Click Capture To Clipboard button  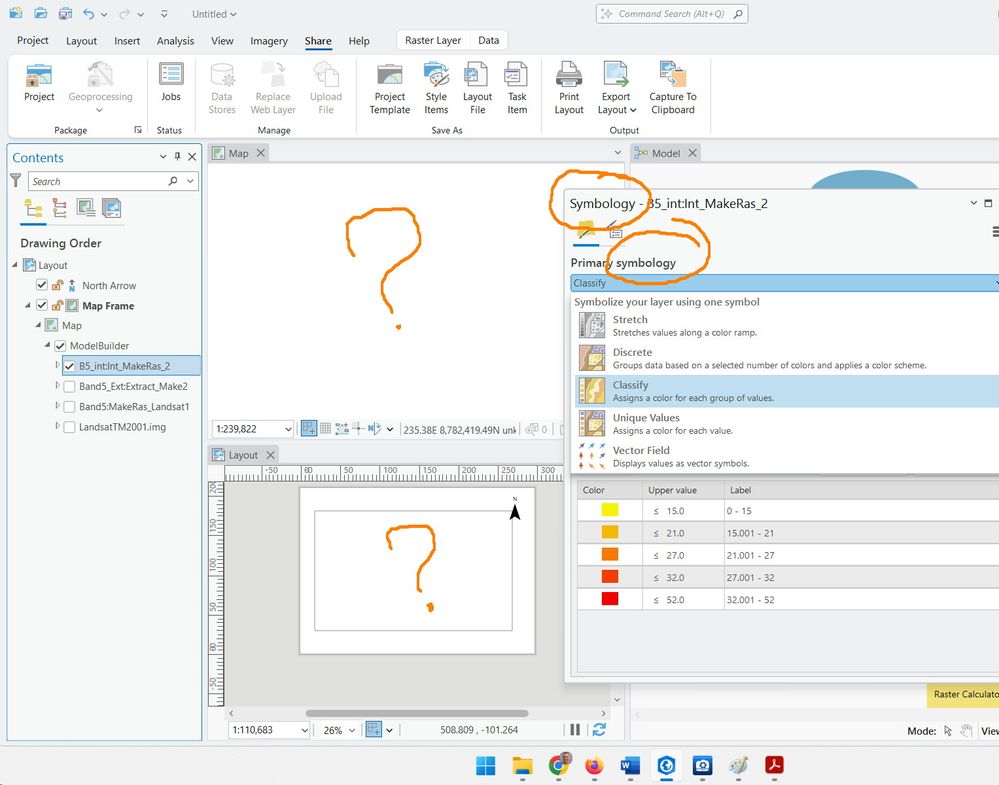[673, 89]
